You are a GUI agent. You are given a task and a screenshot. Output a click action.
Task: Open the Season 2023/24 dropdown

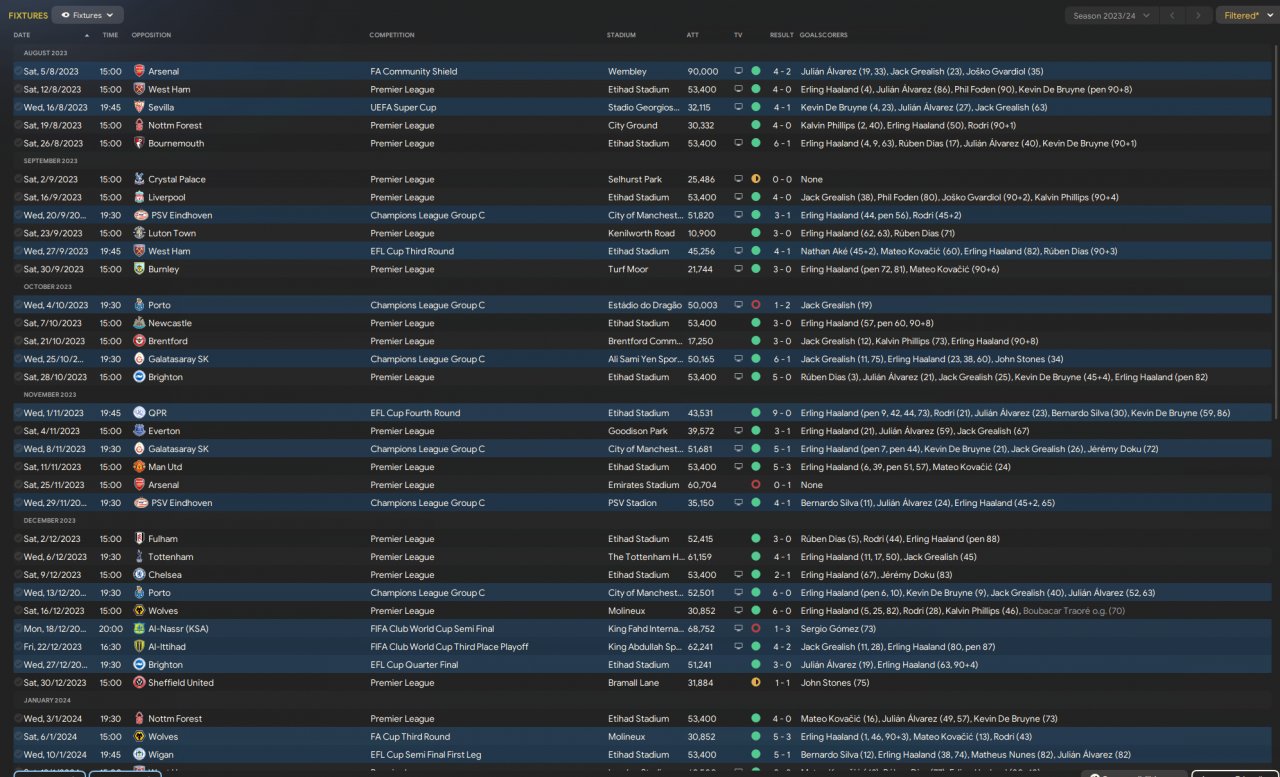(1112, 16)
